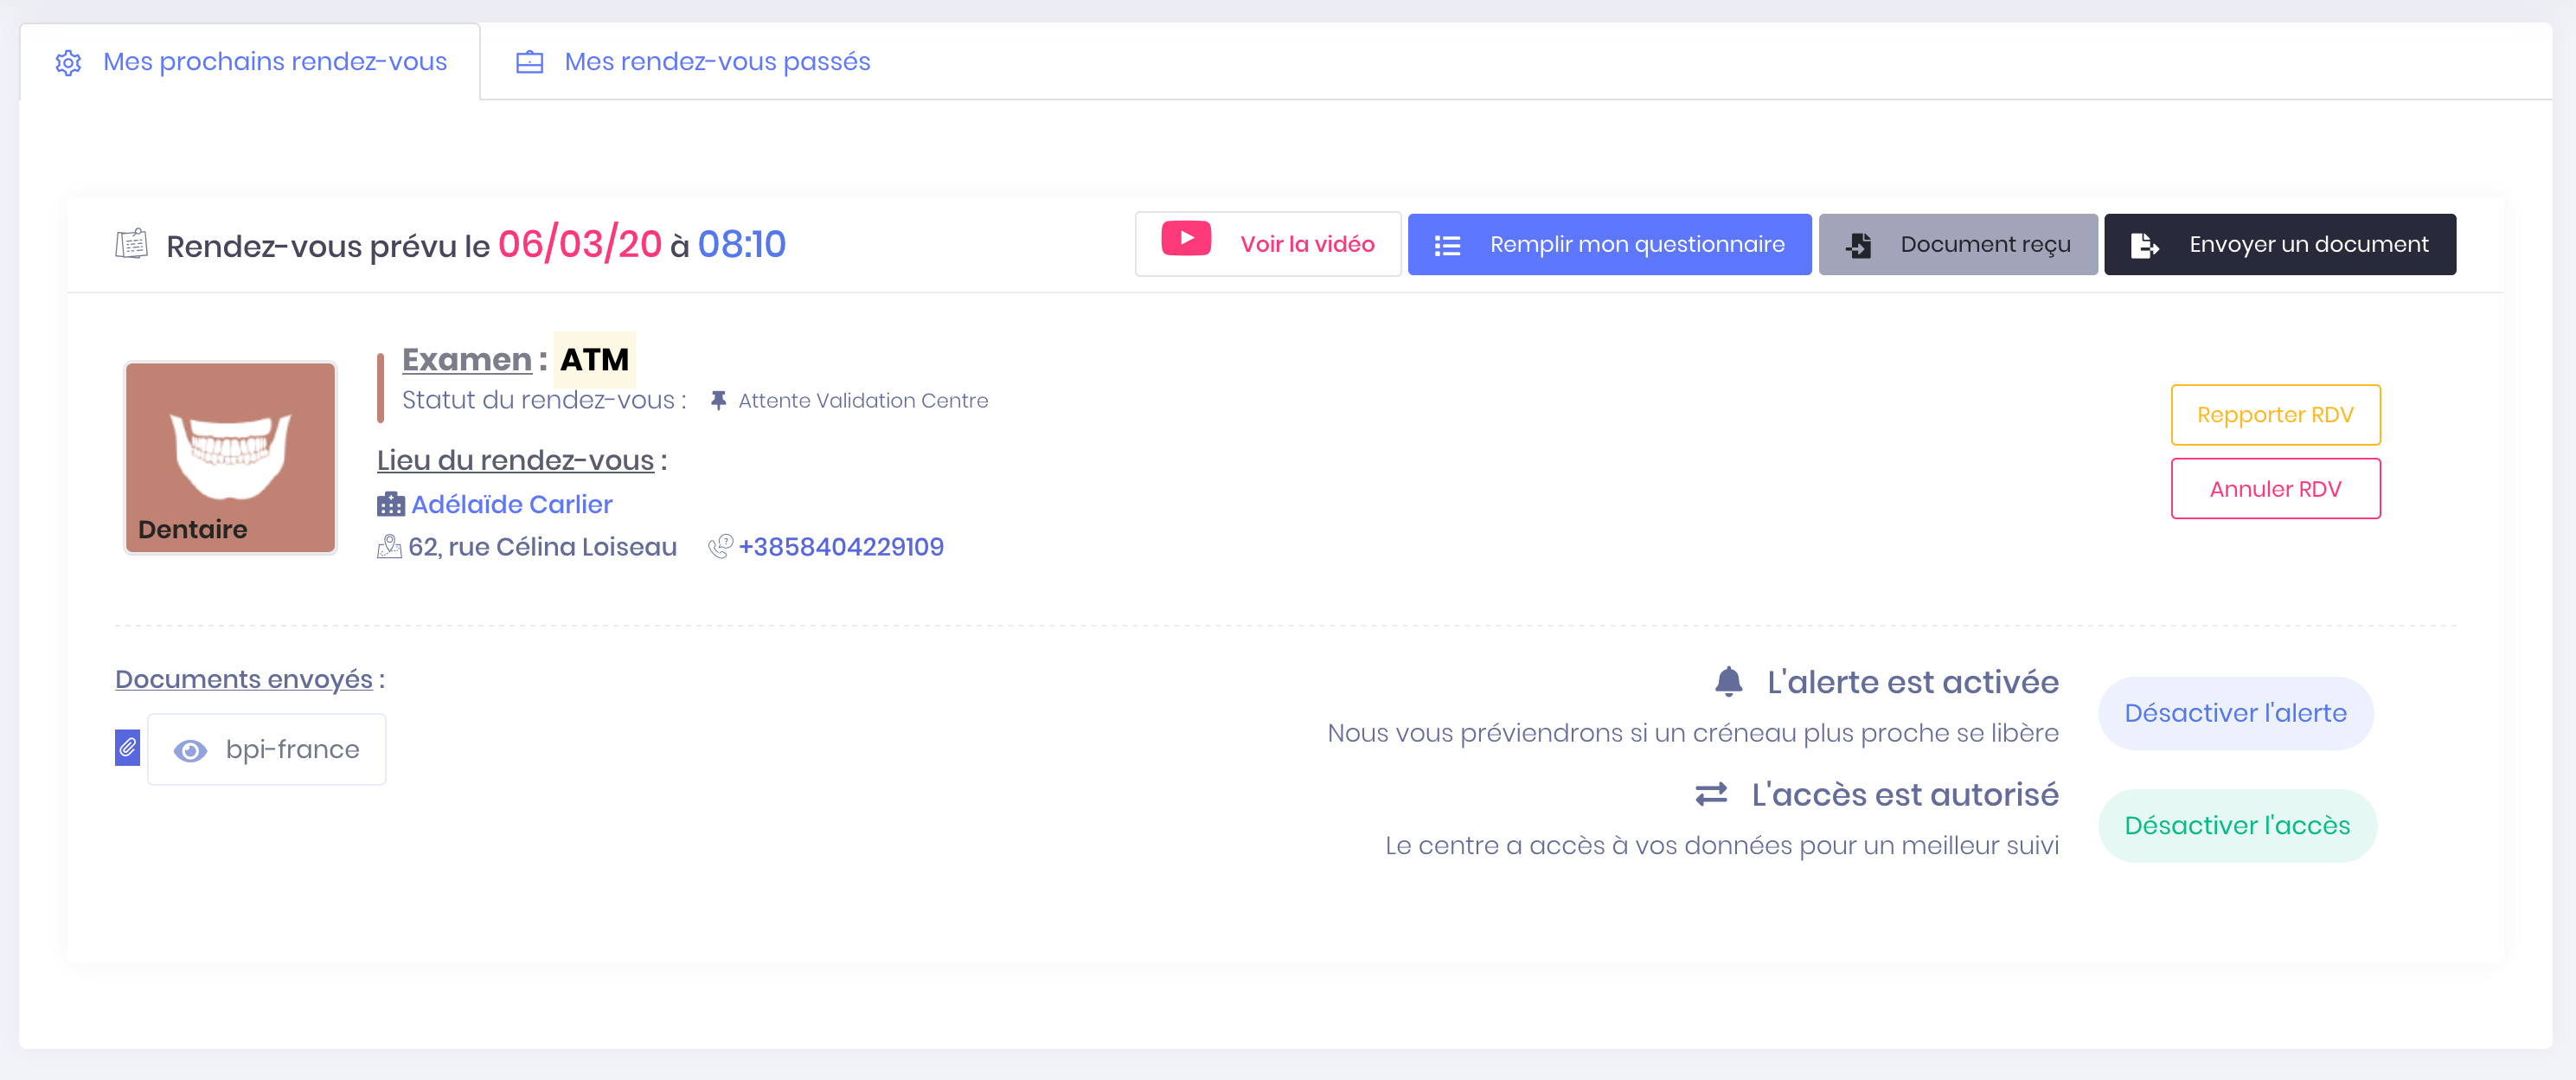Click the gear icon on upcoming appointments tab

click(68, 63)
